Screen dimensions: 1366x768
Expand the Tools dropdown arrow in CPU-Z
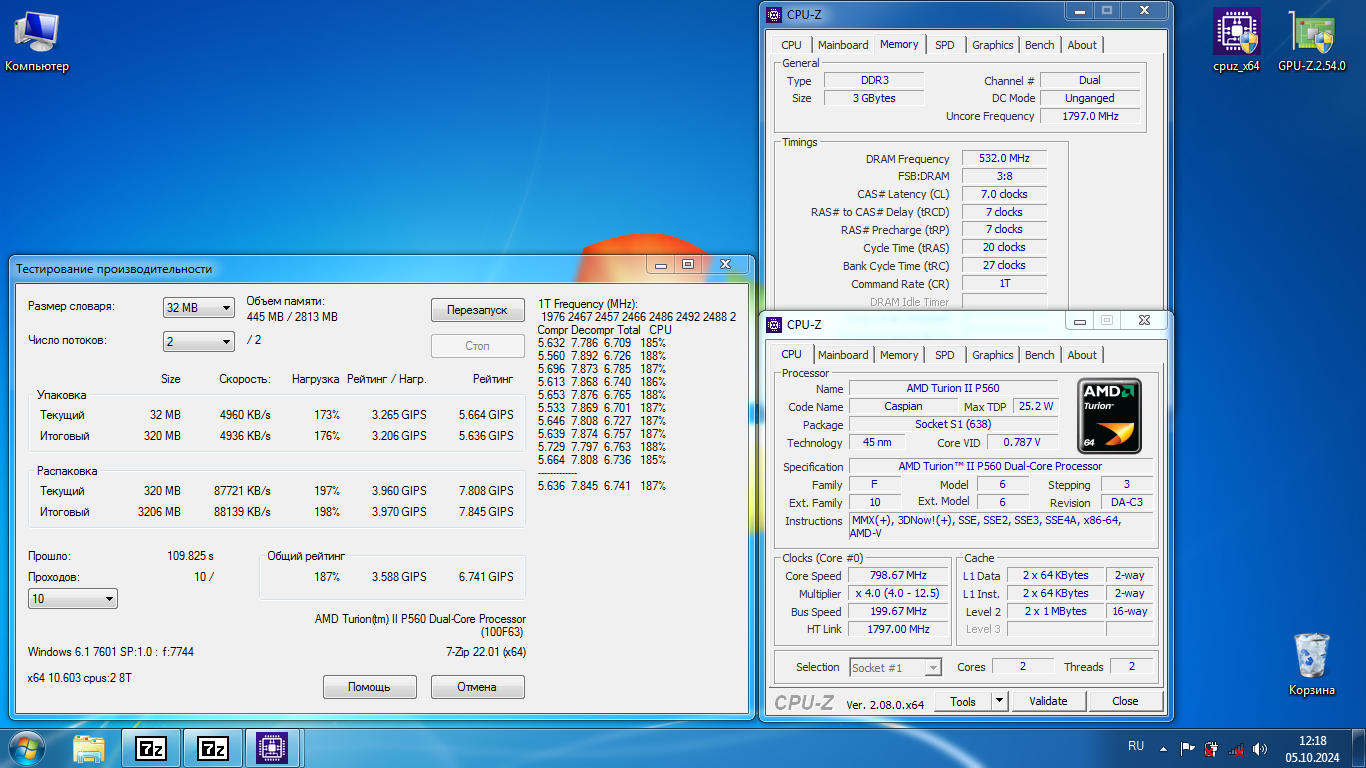coord(999,701)
